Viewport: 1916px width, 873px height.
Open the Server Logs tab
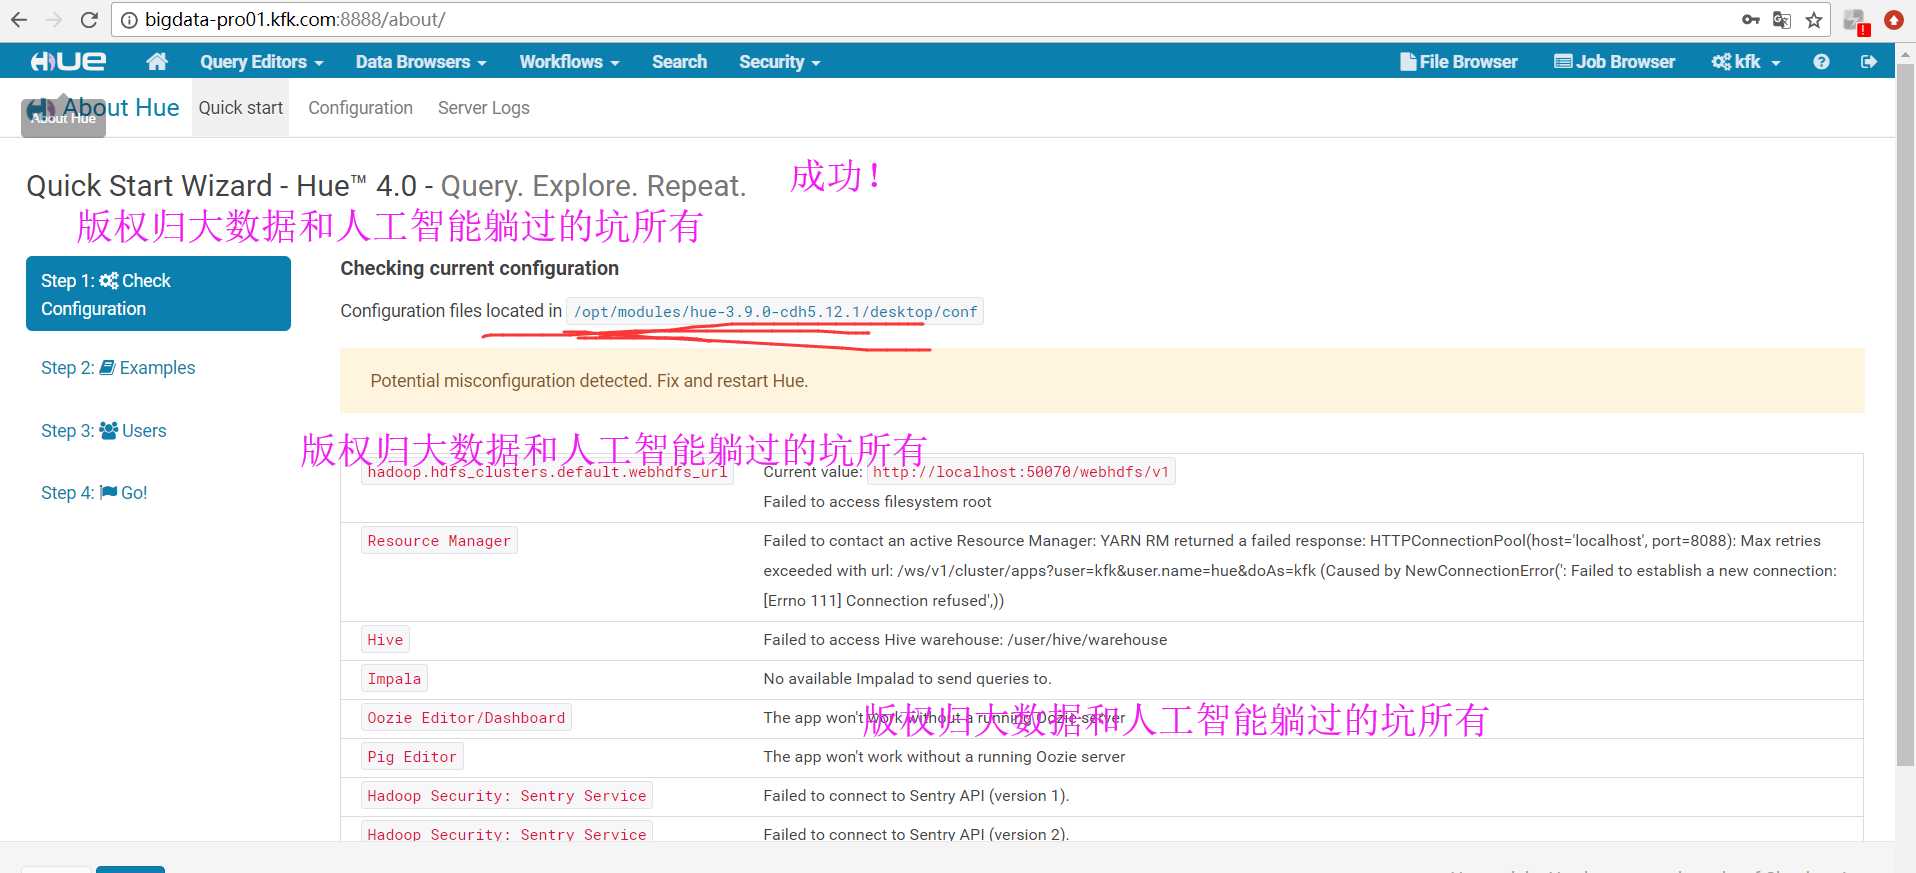(x=484, y=108)
